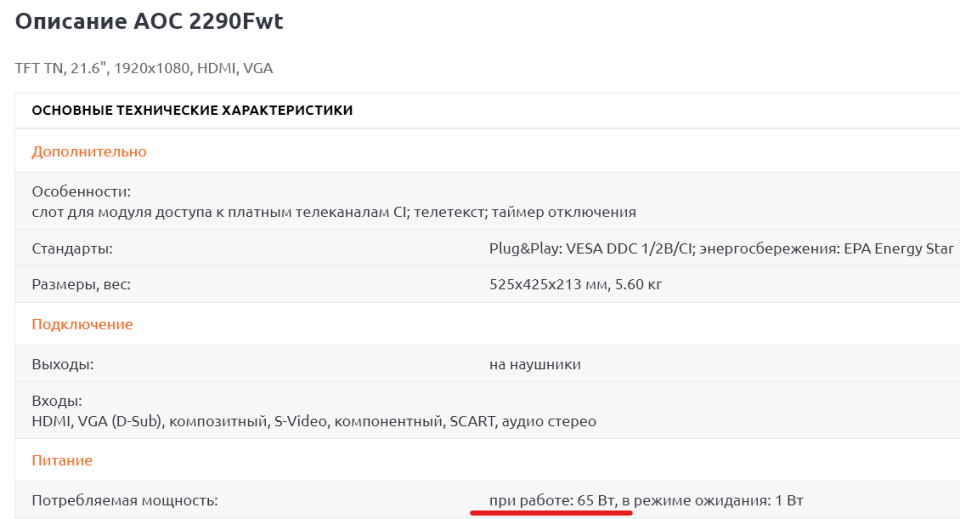Select the underlined 'при работе: 65 Вт' text
This screenshot has height=519, width=960.
551,500
